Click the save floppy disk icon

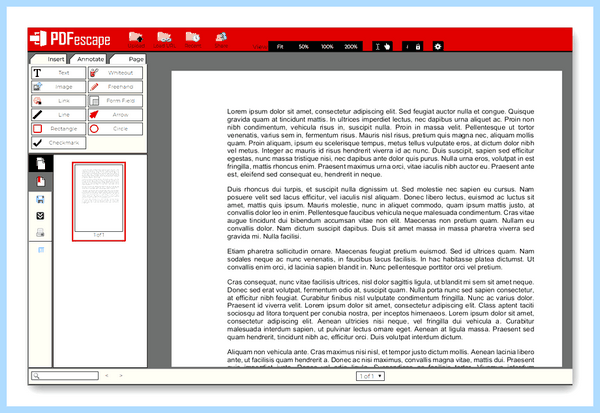pyautogui.click(x=40, y=199)
